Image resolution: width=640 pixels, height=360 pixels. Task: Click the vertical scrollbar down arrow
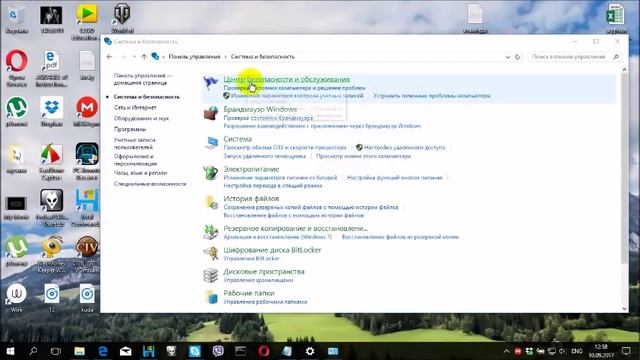tap(624, 309)
